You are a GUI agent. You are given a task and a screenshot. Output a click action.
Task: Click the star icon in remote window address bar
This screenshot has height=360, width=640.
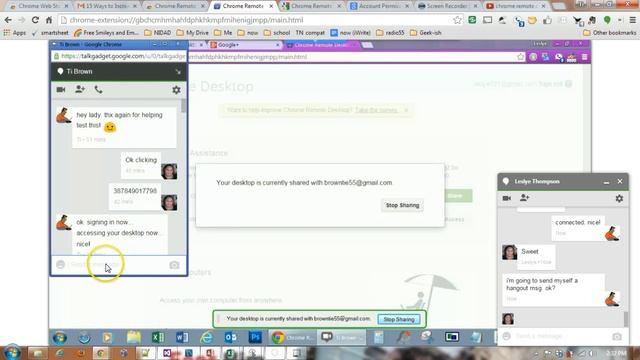(x=520, y=57)
